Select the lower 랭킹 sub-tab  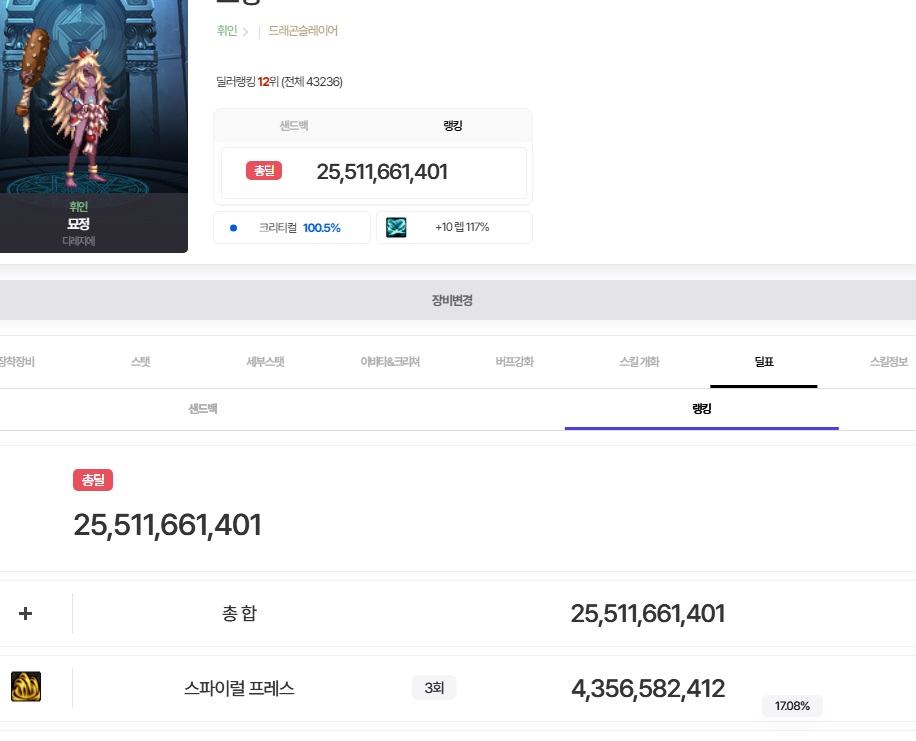[702, 408]
